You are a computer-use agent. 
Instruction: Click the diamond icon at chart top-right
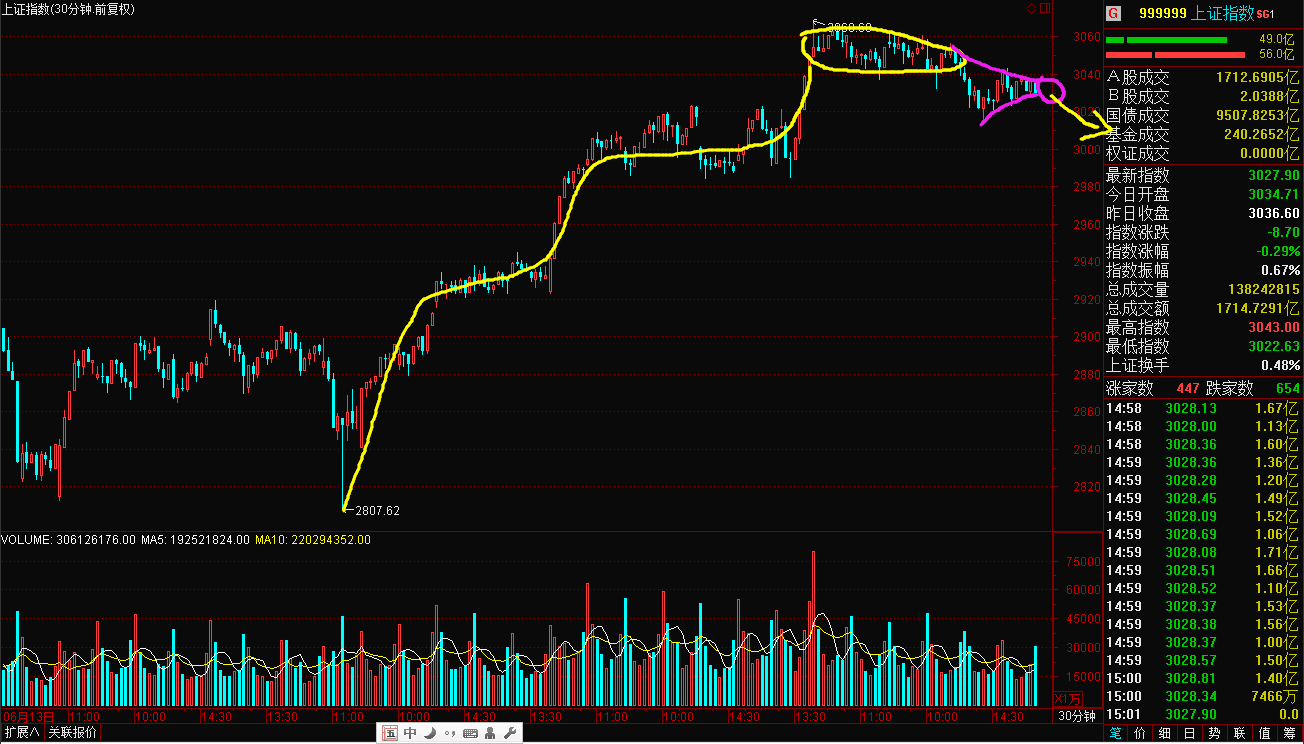(x=1032, y=9)
